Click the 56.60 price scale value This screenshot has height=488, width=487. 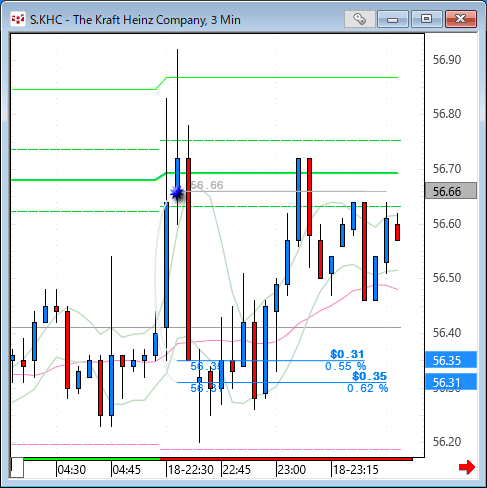point(447,223)
